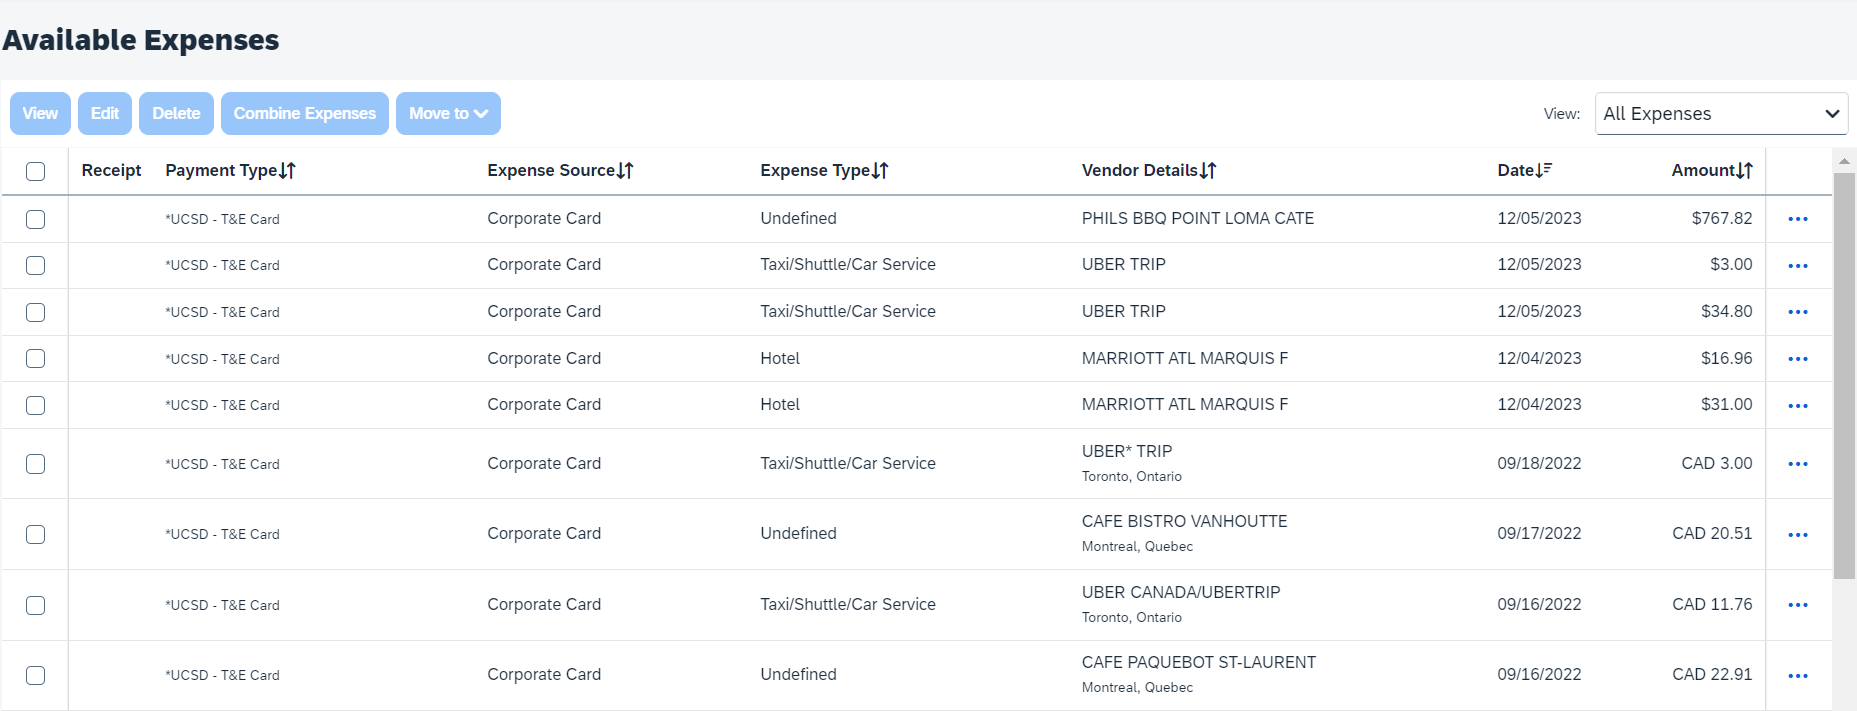Toggle the select-all checkbox in header
Viewport: 1857px width, 711px height.
[36, 171]
